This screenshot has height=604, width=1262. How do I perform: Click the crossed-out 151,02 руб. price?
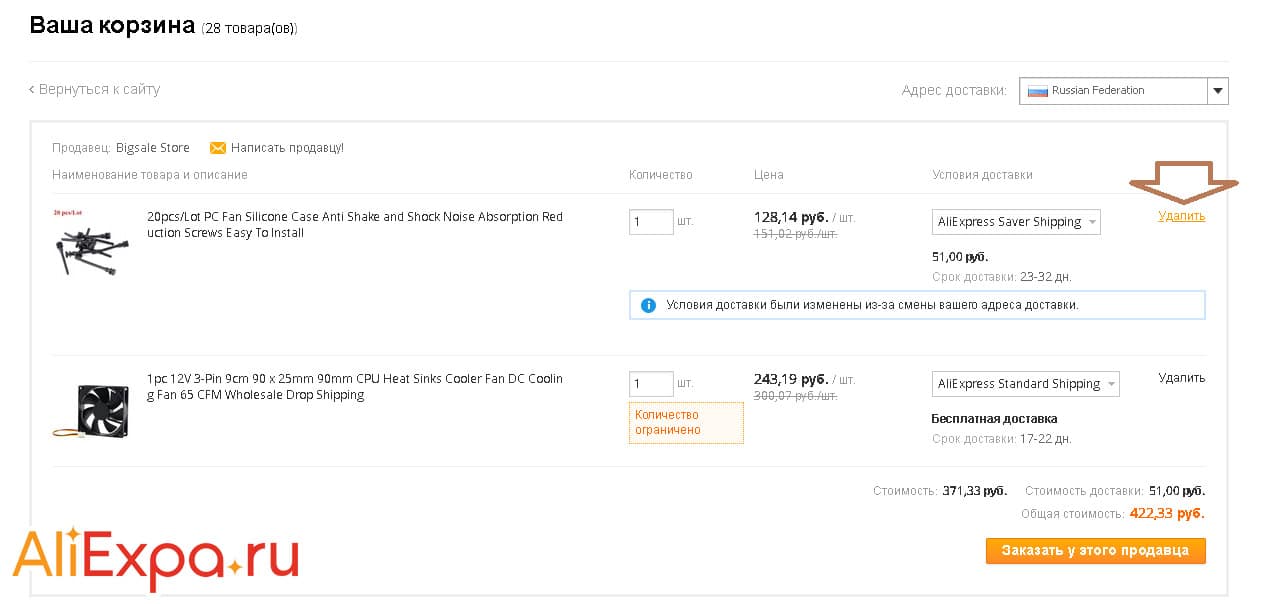pos(796,234)
